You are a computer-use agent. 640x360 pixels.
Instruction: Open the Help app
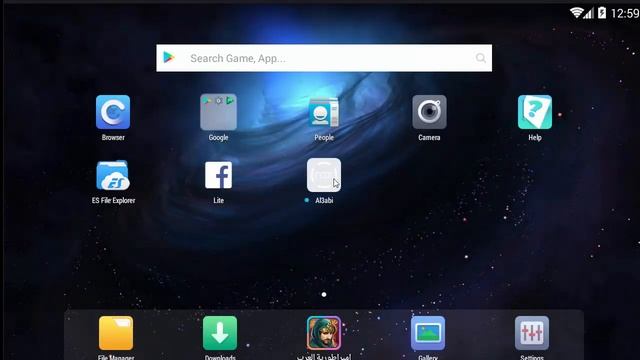(x=535, y=112)
